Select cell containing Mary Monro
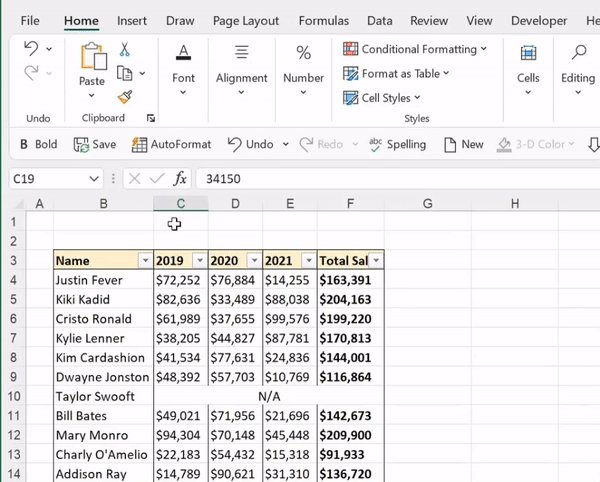The image size is (600, 482). coord(103,435)
